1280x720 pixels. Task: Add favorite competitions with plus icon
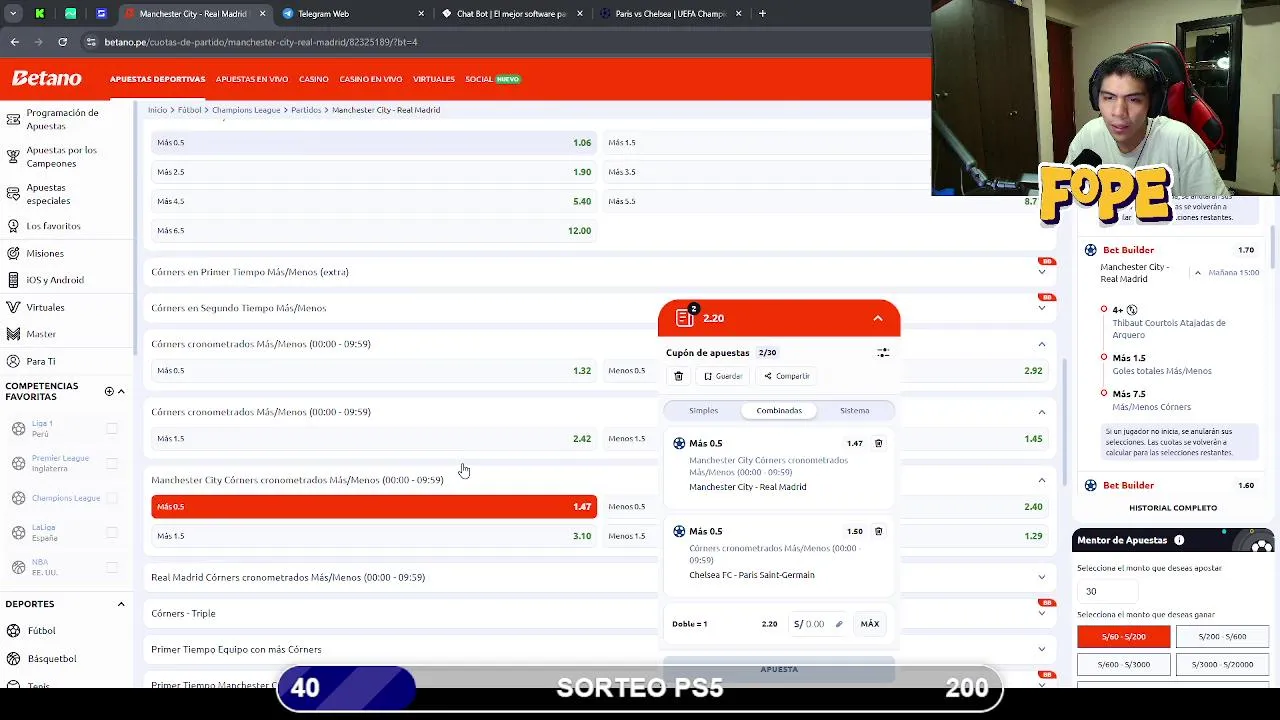pos(109,391)
